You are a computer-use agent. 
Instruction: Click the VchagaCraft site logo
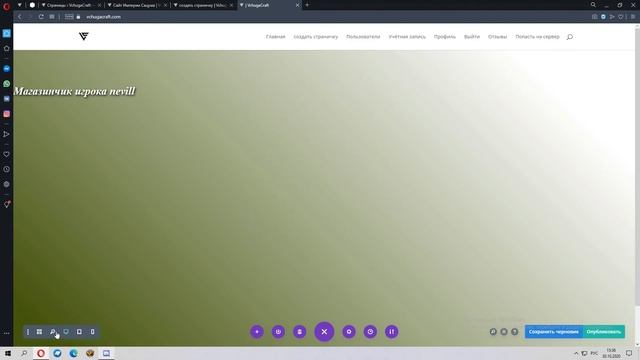coord(84,36)
